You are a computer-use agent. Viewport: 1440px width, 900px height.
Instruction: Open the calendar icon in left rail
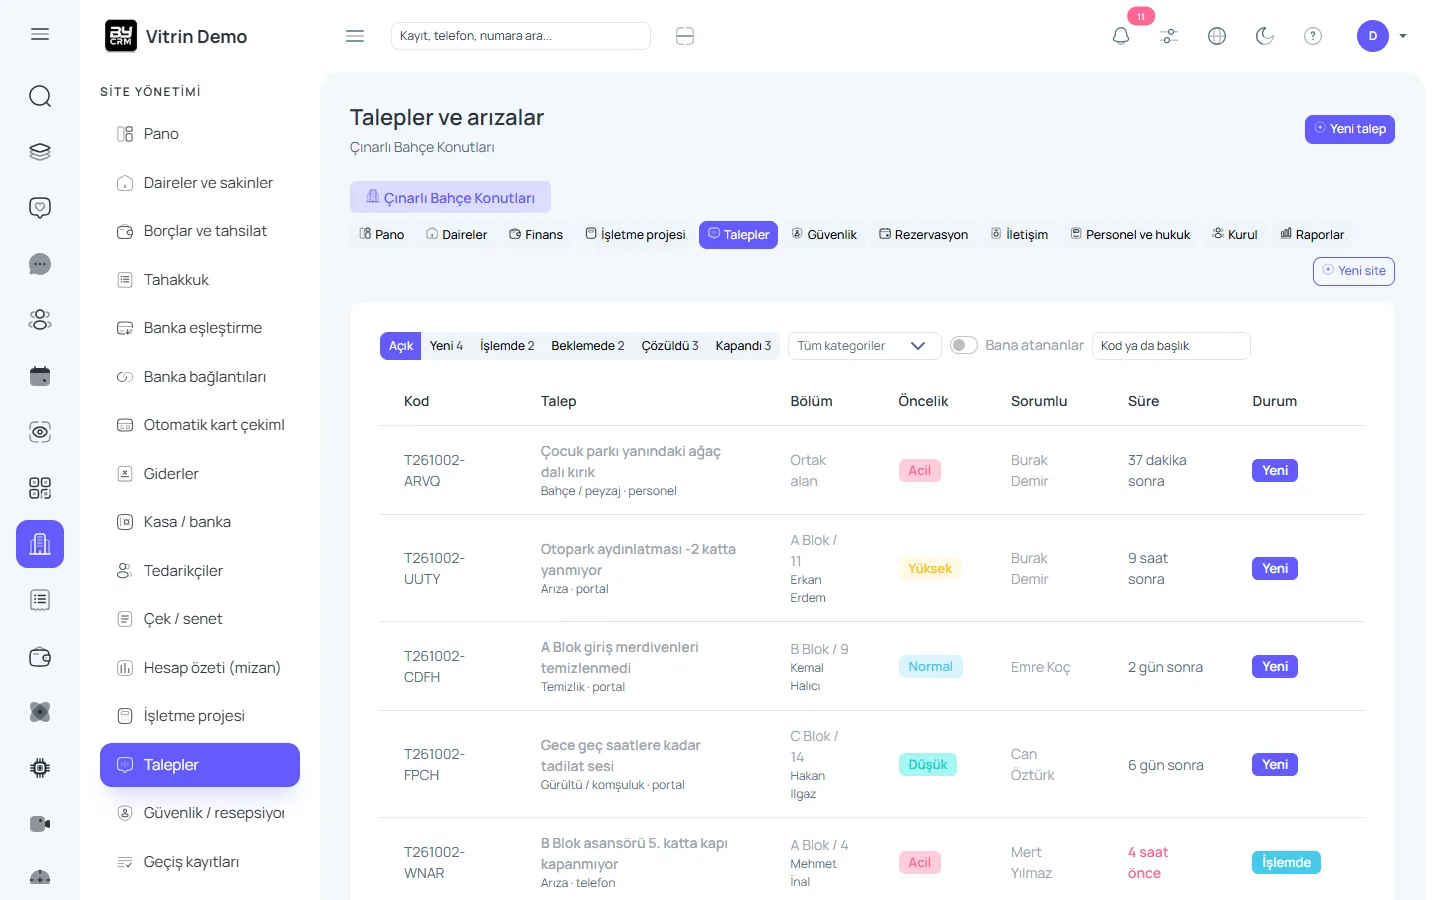click(x=40, y=376)
